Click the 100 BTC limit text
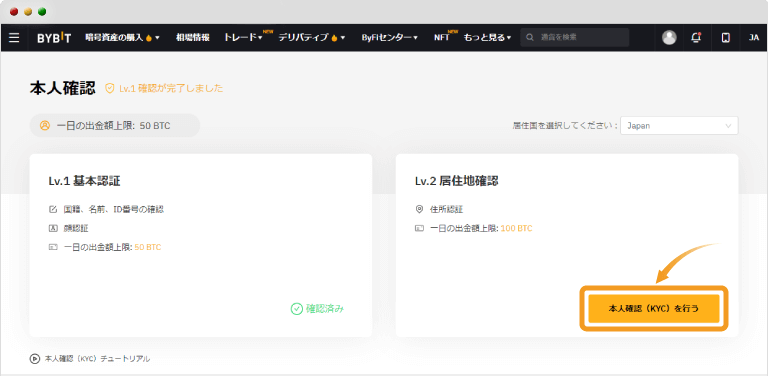Image resolution: width=768 pixels, height=376 pixels. coord(516,228)
